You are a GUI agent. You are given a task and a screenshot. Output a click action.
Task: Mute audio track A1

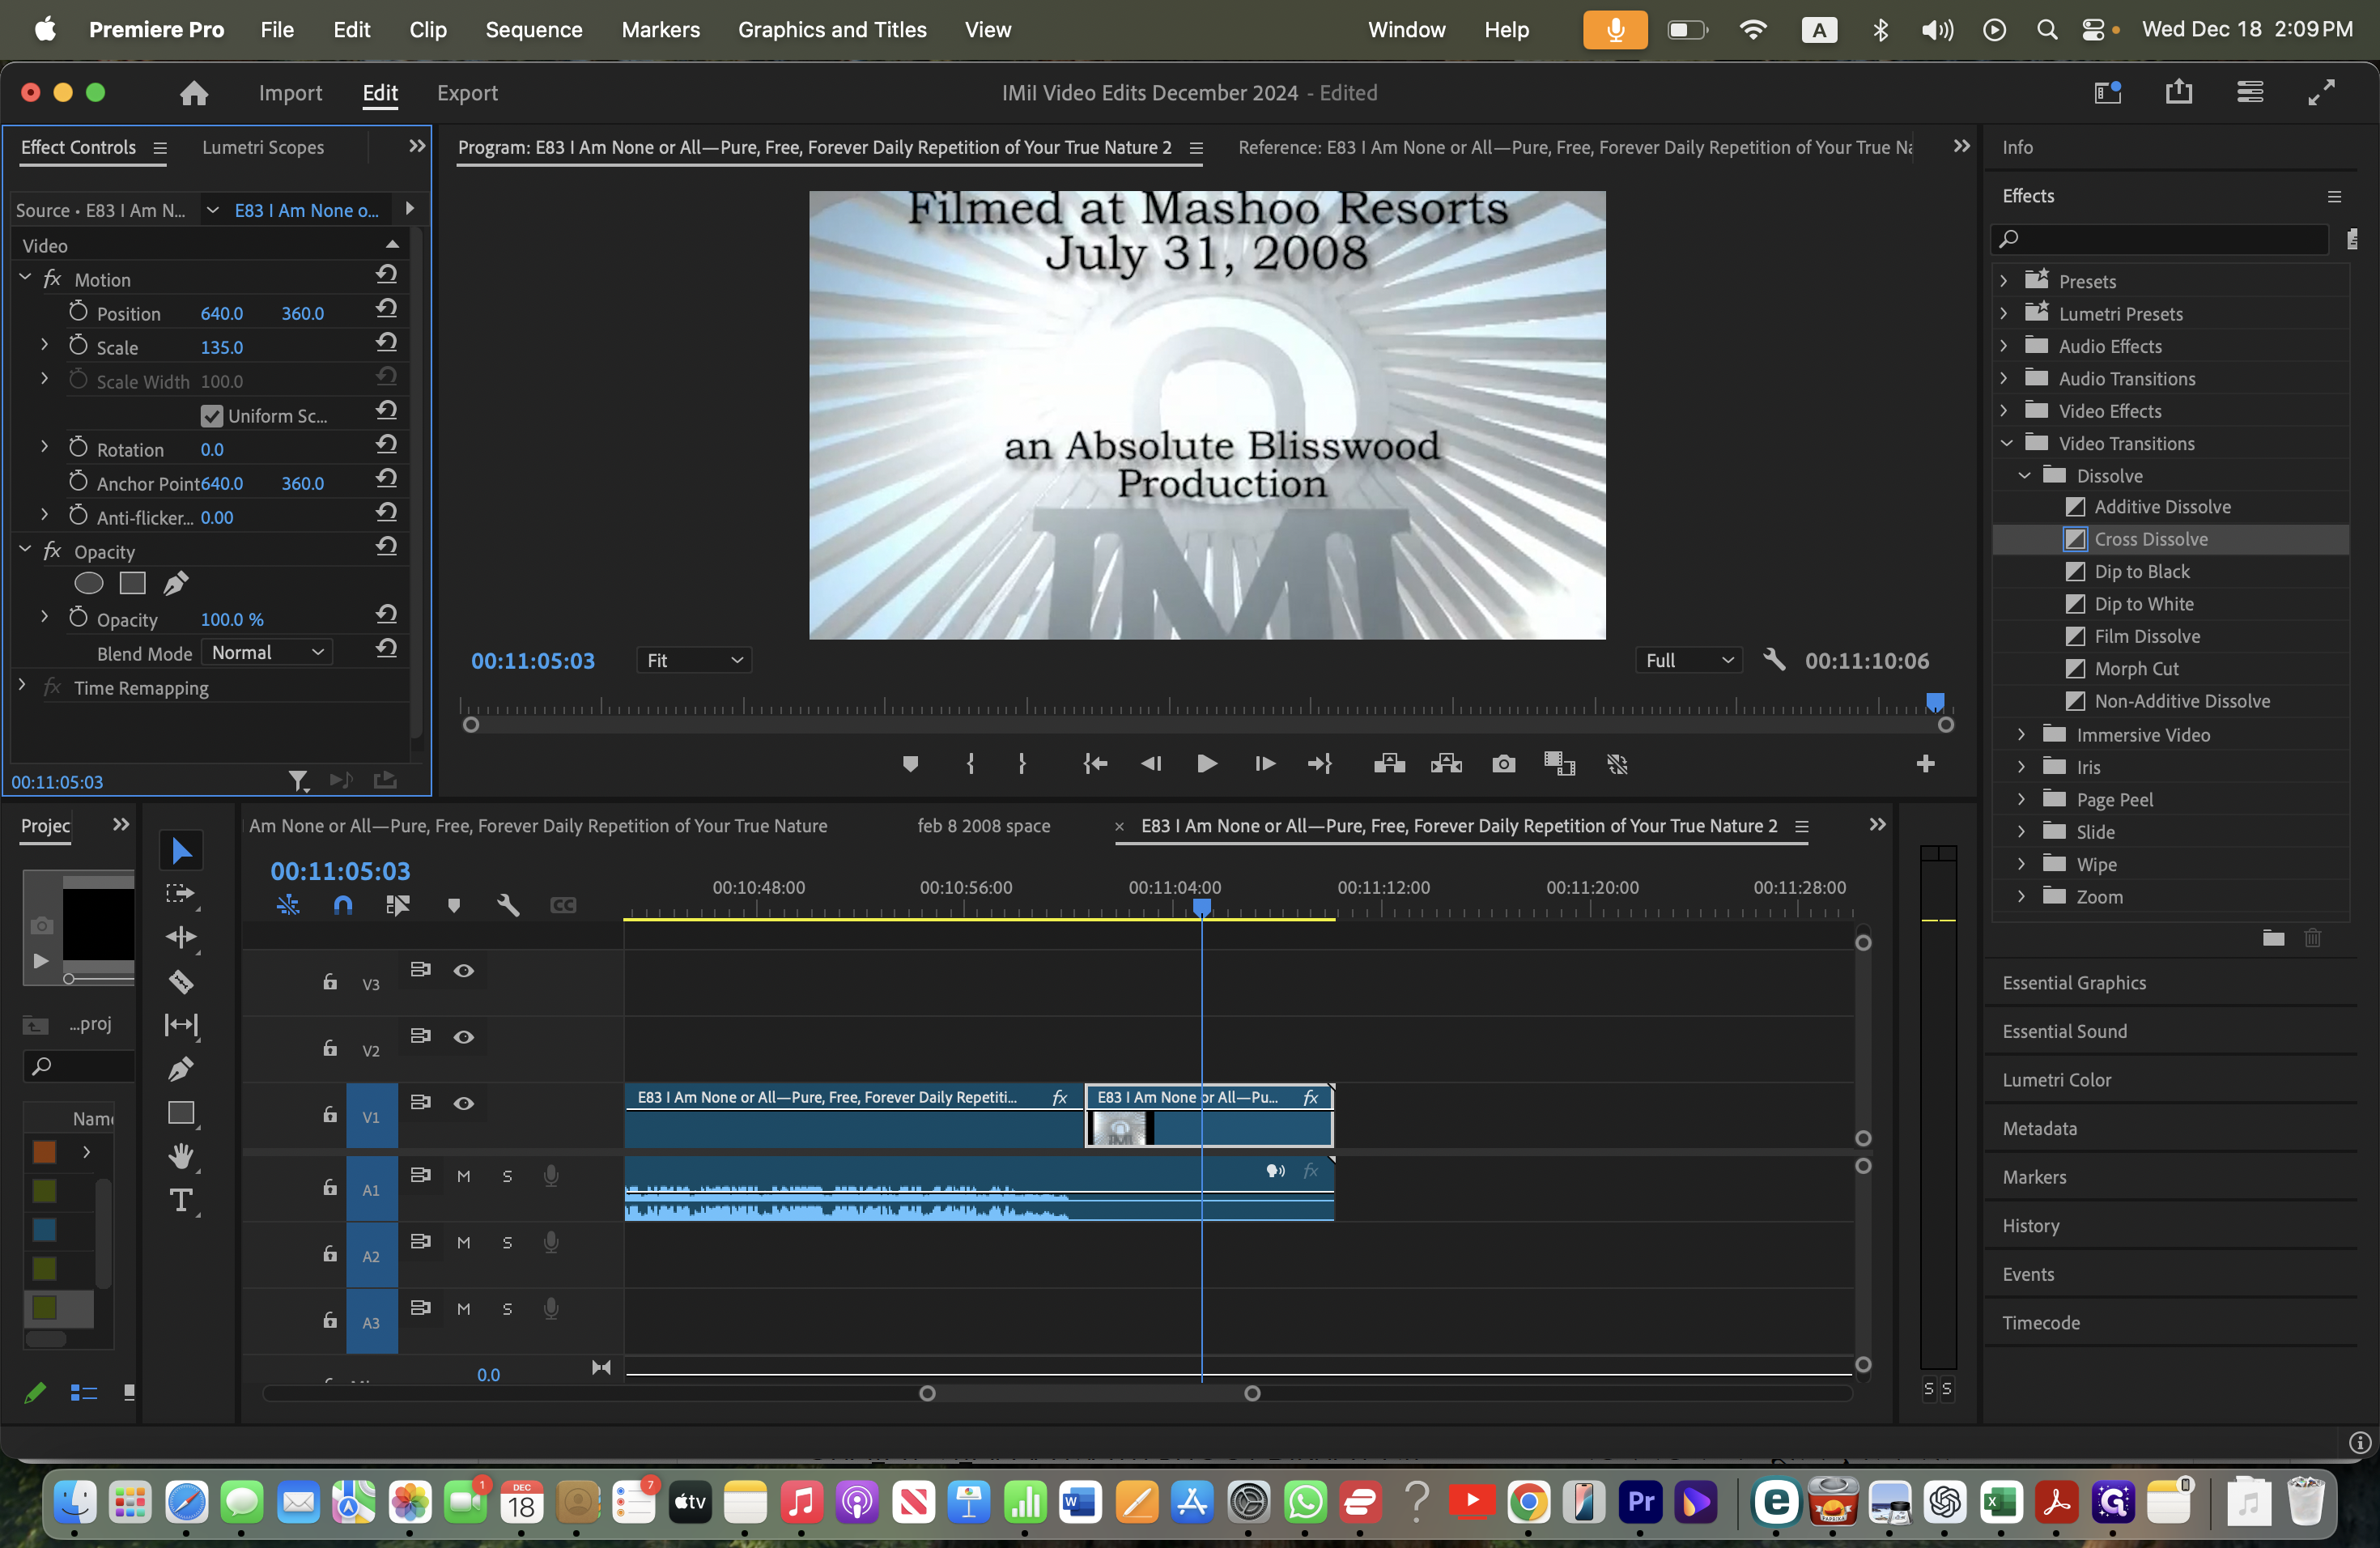click(x=464, y=1176)
